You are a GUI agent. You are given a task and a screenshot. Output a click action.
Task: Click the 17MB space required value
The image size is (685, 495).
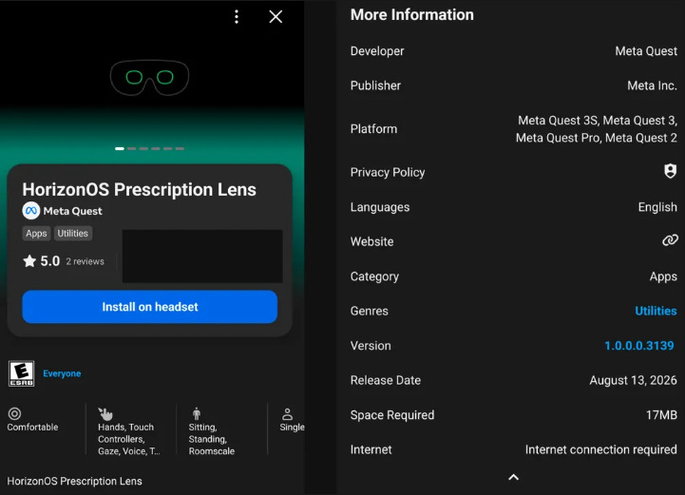click(x=661, y=415)
